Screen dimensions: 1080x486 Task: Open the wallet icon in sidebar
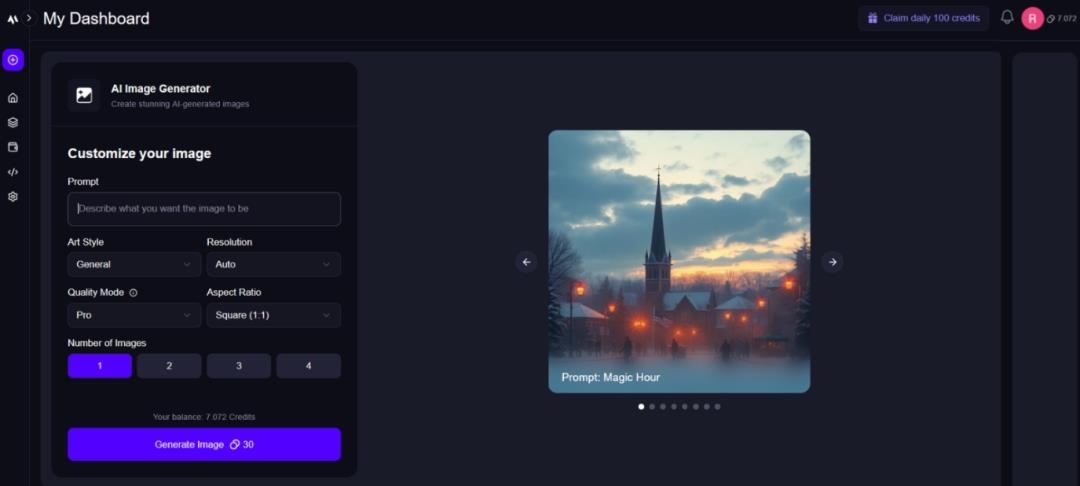[x=13, y=147]
